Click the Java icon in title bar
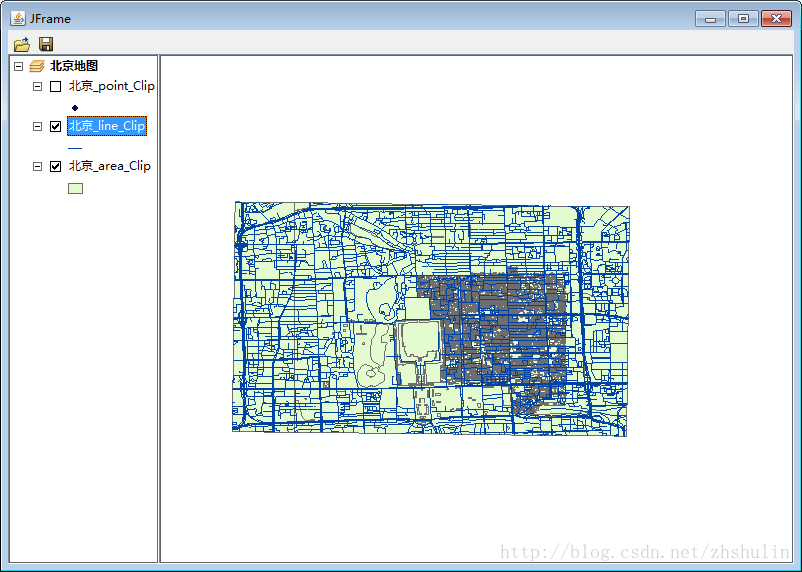The height and width of the screenshot is (572, 802). click(17, 18)
